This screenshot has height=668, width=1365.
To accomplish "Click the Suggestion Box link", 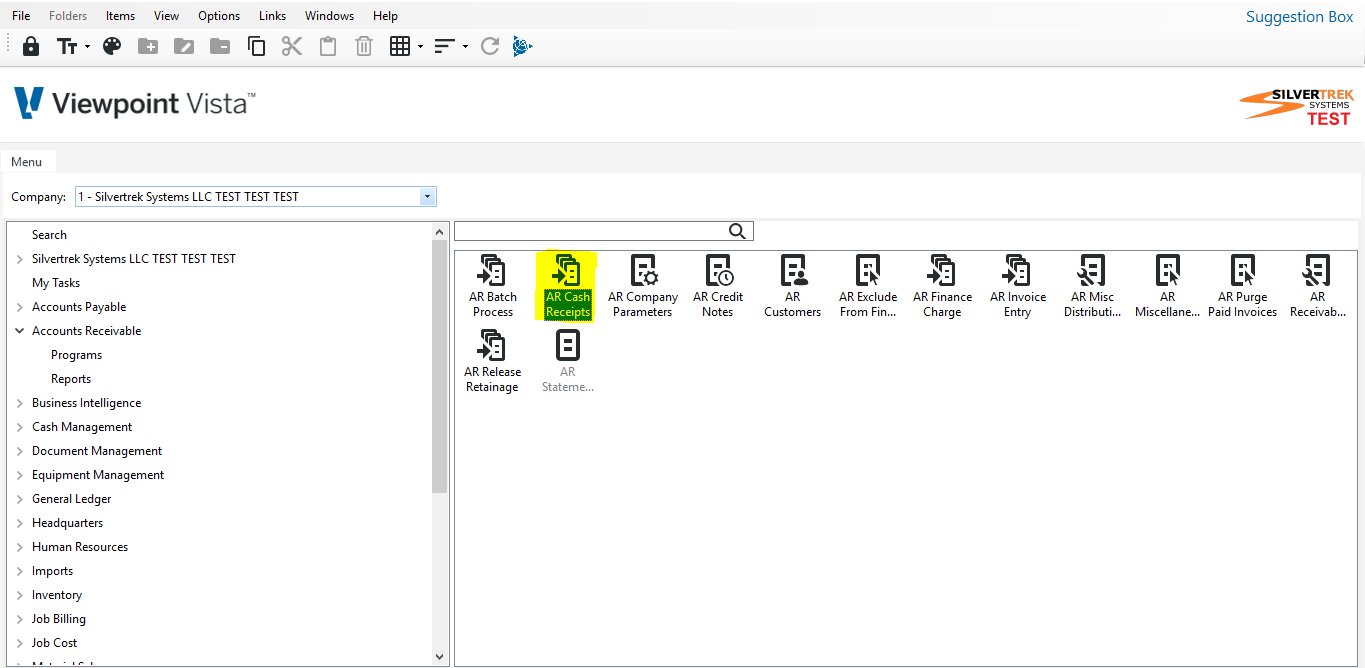I will point(1299,16).
